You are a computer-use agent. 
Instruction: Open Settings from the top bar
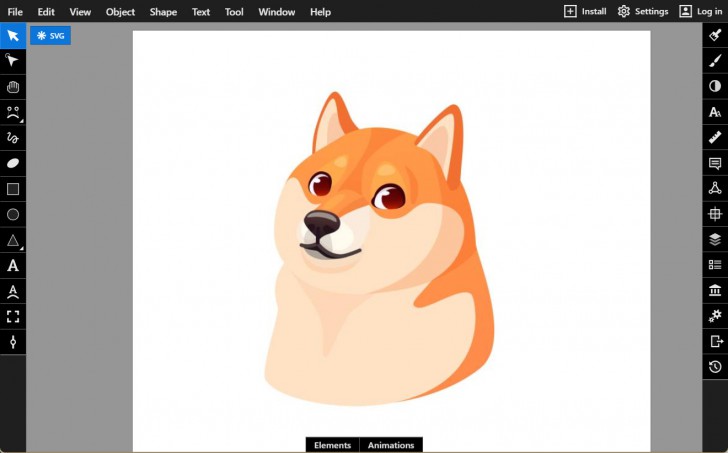pos(643,11)
